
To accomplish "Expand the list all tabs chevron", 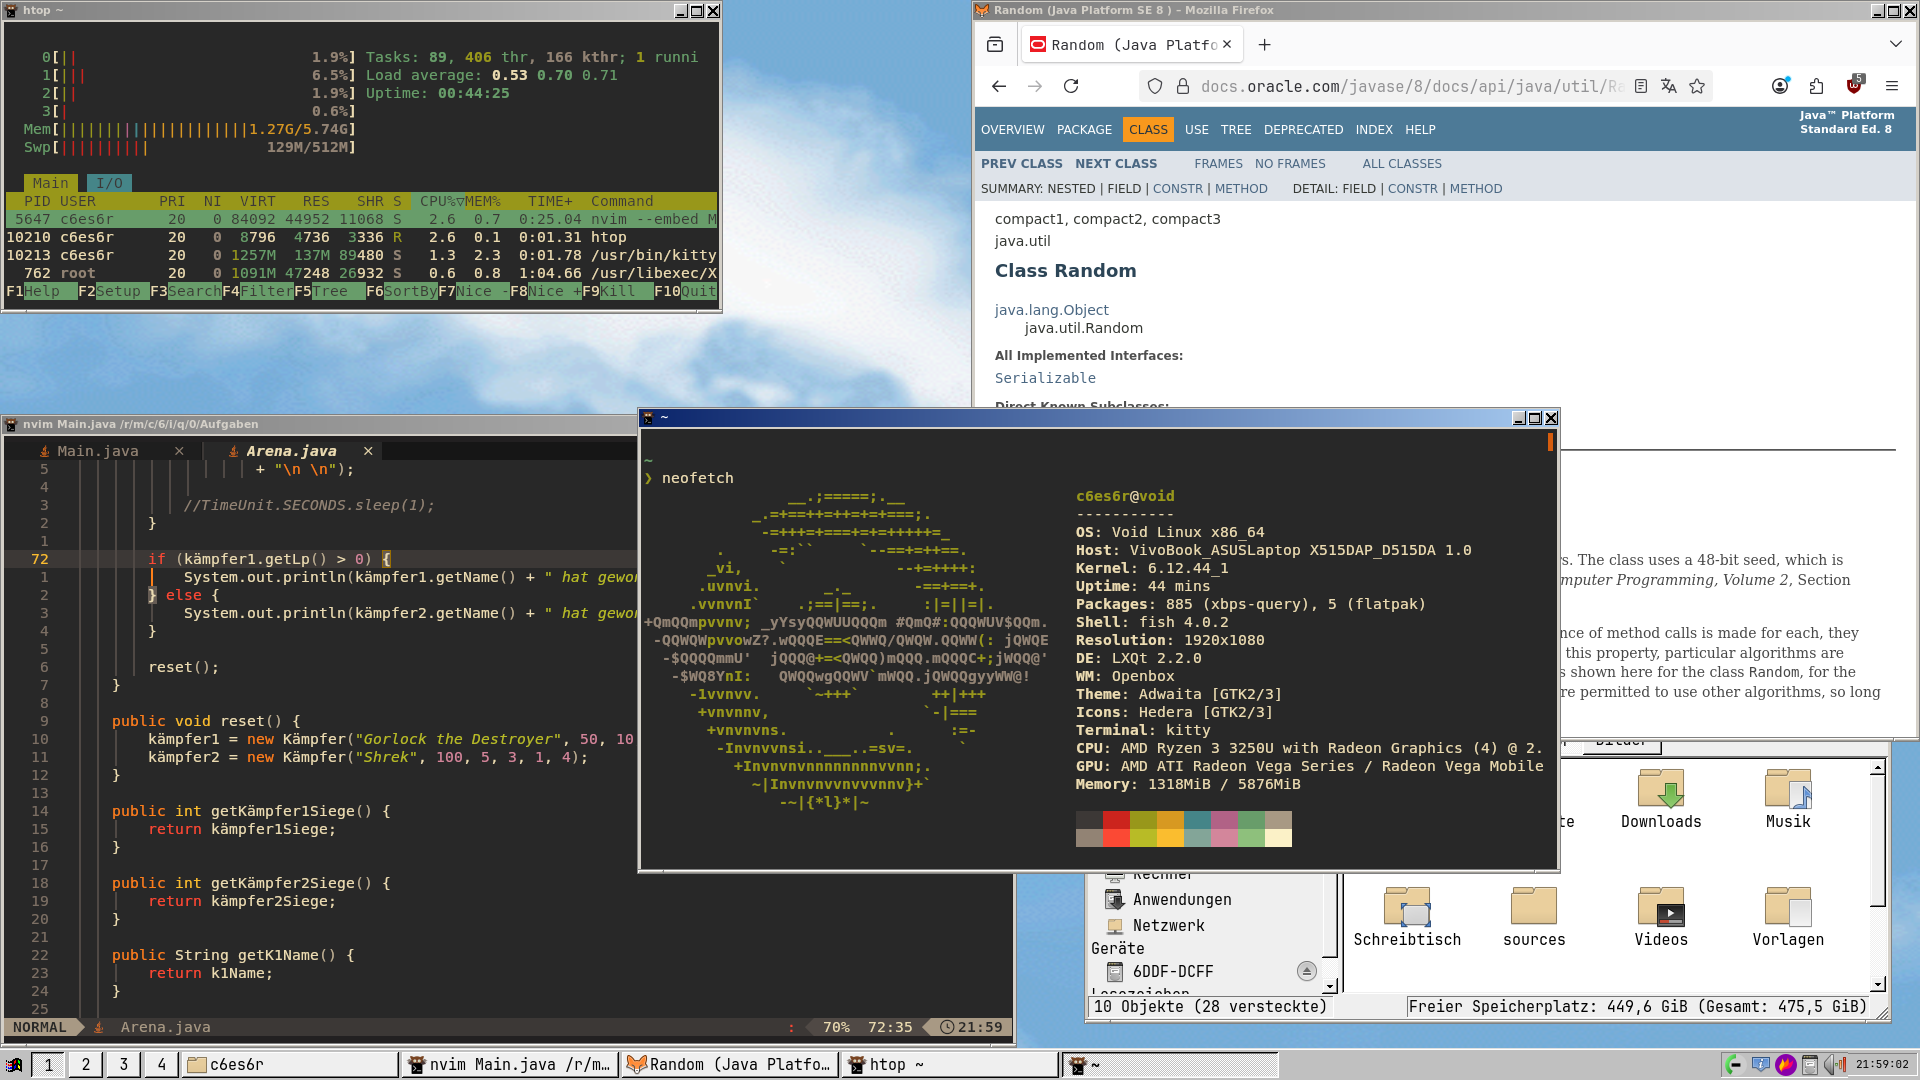I will click(x=1895, y=45).
